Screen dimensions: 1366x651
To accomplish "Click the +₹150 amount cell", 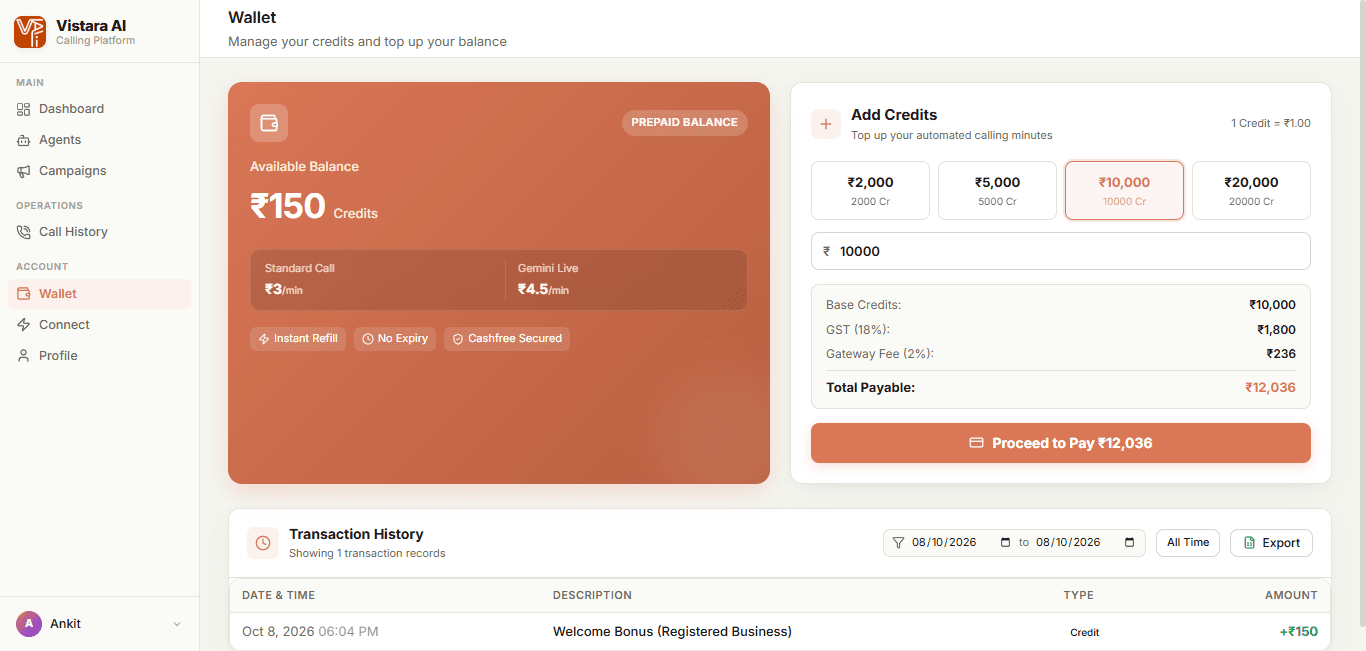I will pos(1298,632).
